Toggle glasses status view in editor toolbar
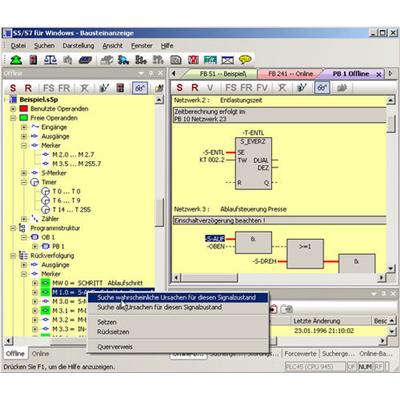 coord(322,88)
